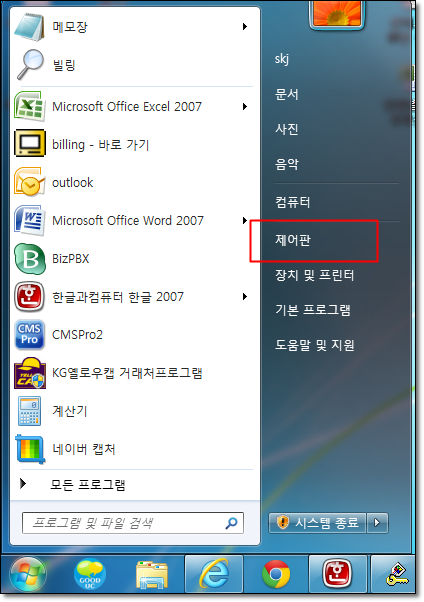Click the '네이버 캡처' label
Viewport: 424px width, 602px height.
pos(83,449)
